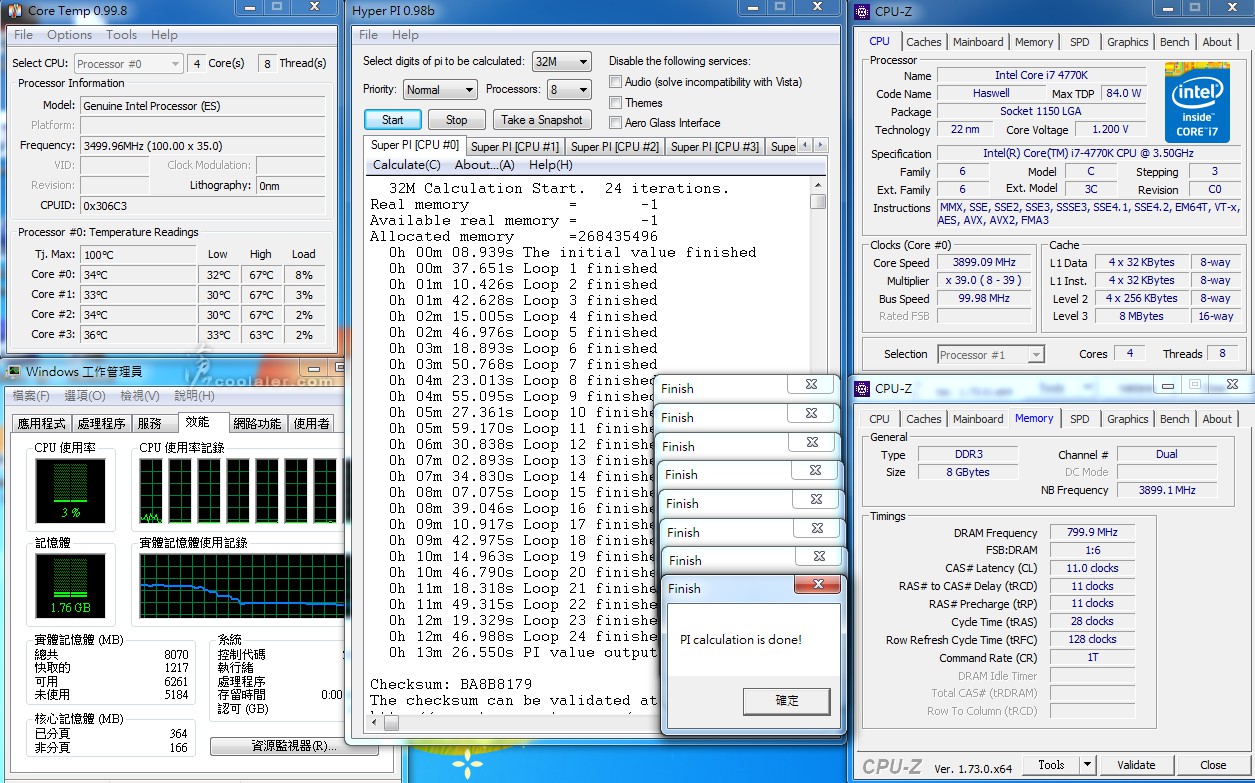Click the Core Temp Model text field
This screenshot has height=783, width=1255.
coord(202,105)
